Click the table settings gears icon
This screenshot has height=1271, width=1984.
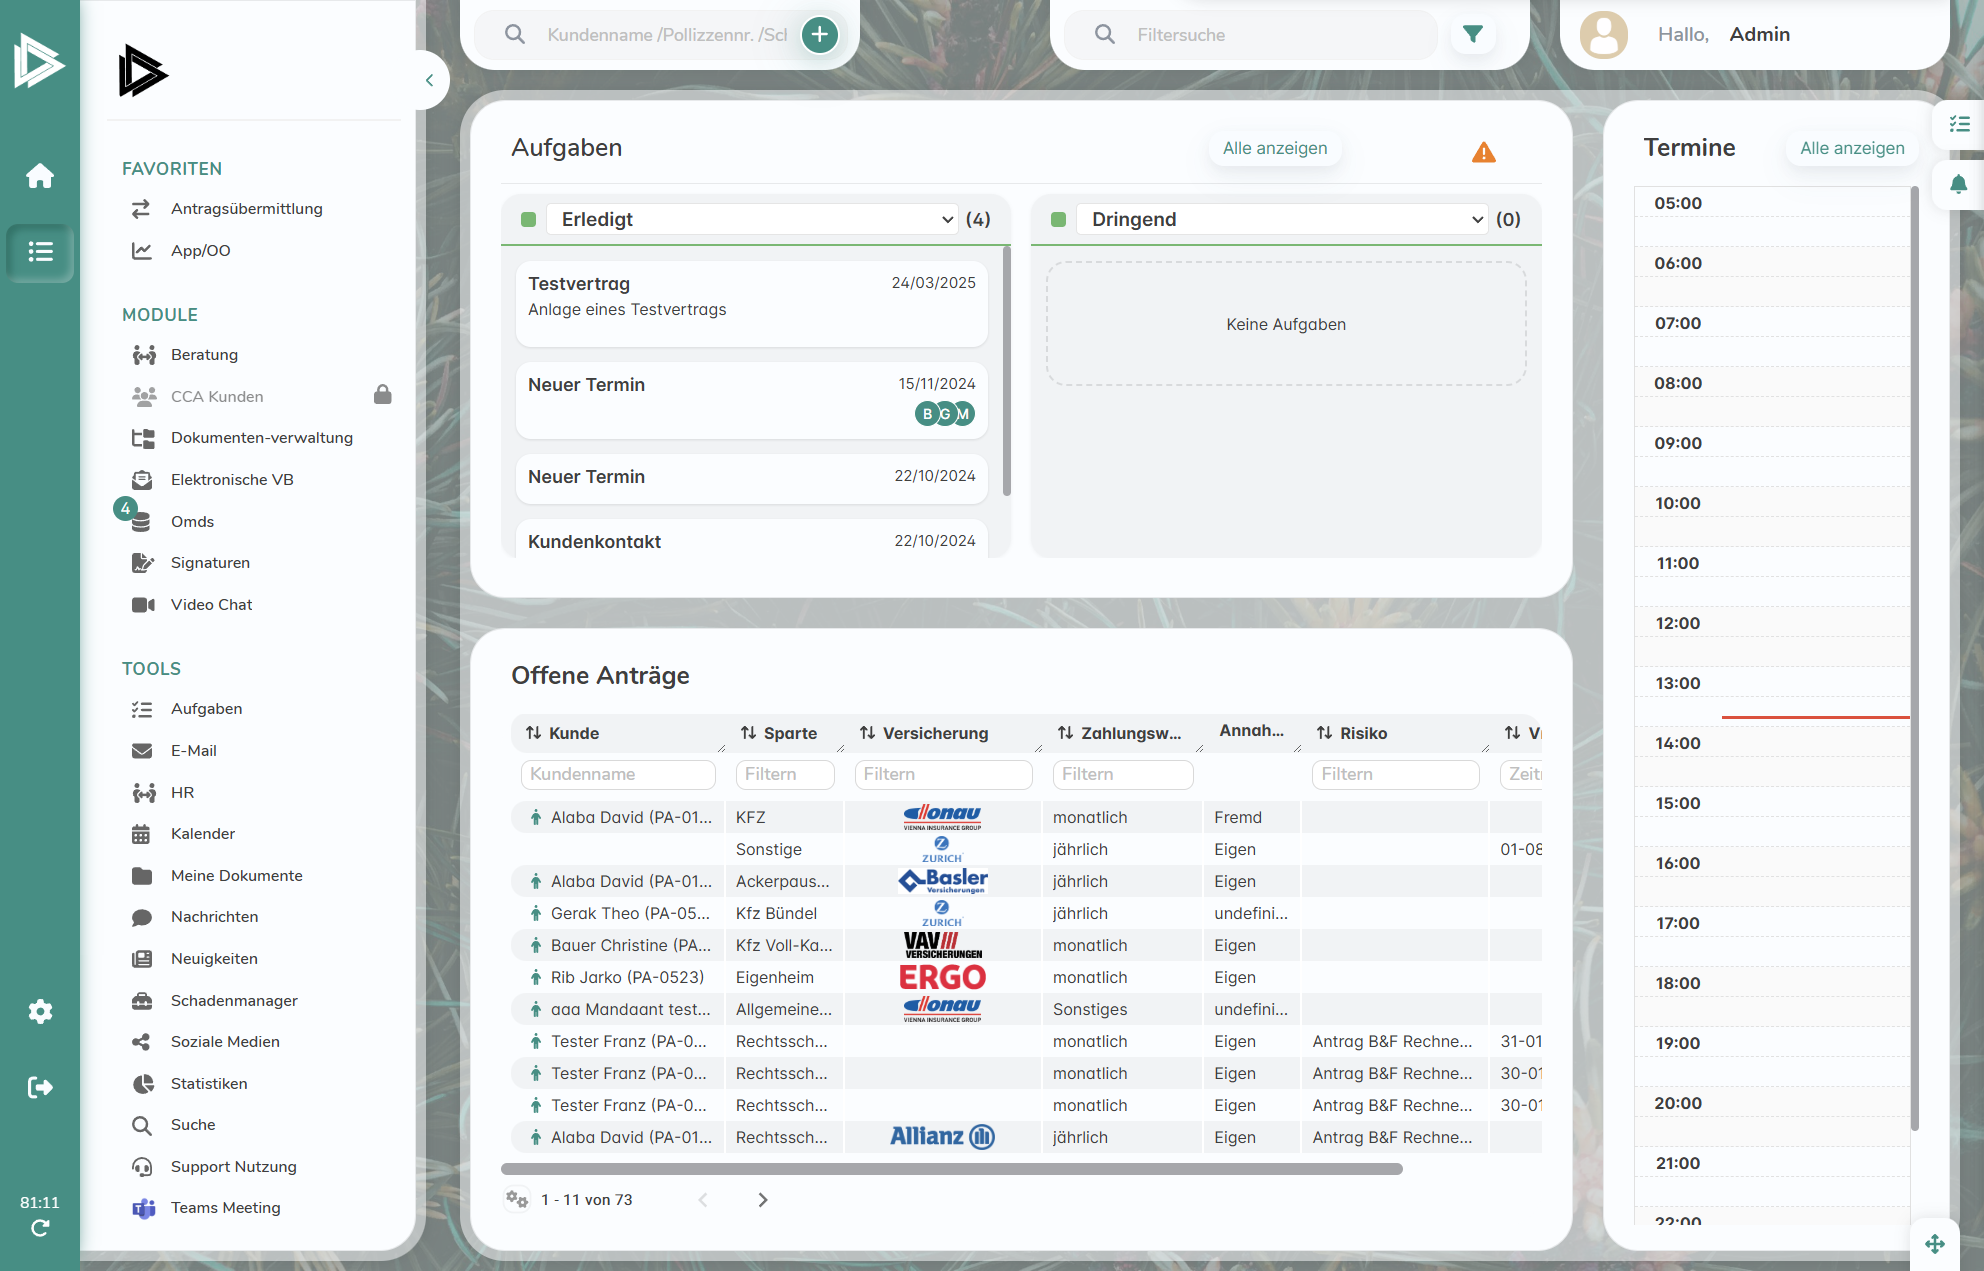pyautogui.click(x=517, y=1199)
